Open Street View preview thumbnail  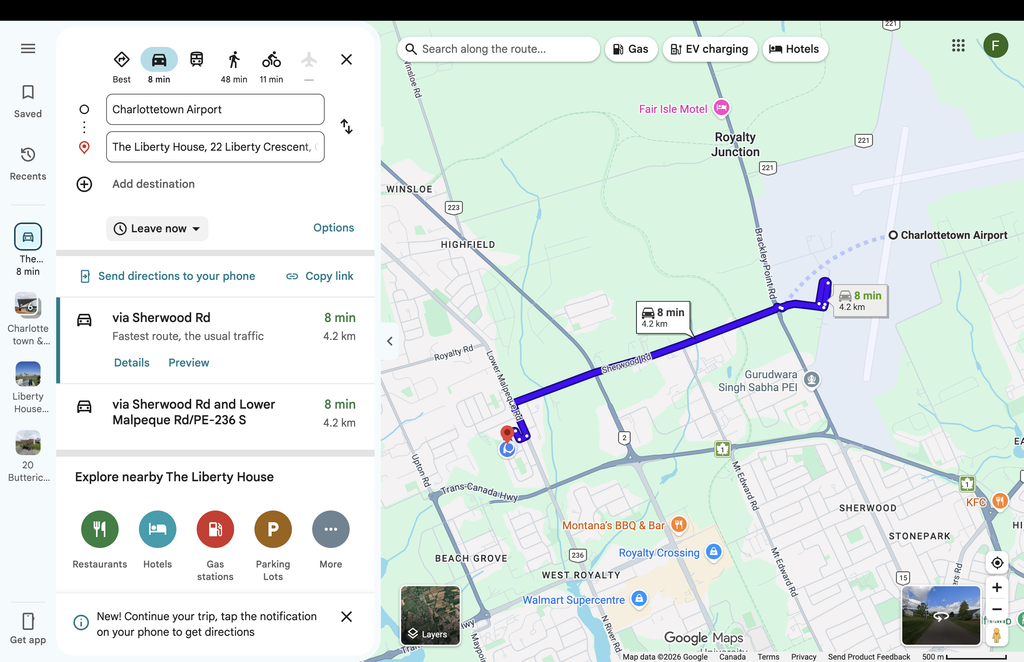(940, 615)
